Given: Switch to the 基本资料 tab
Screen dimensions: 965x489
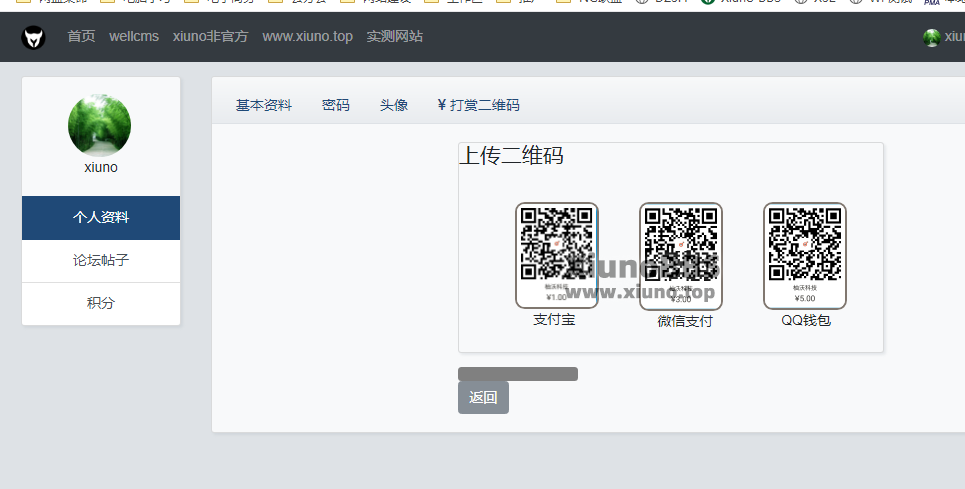Looking at the screenshot, I should click(x=264, y=105).
